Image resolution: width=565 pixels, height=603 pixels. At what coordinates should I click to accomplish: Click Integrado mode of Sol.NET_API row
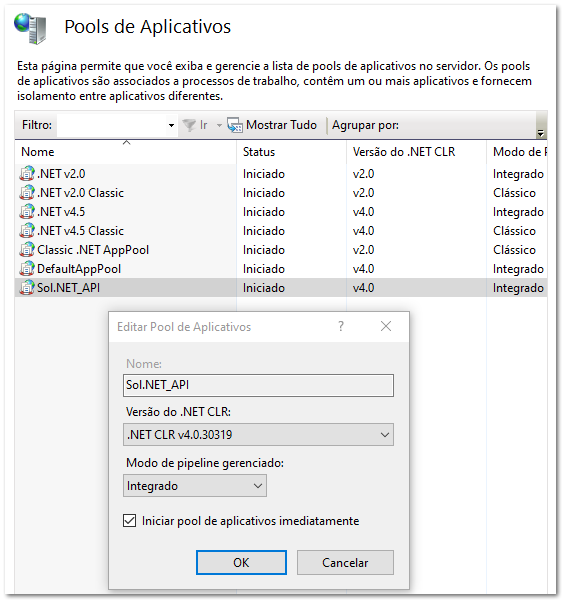click(518, 288)
